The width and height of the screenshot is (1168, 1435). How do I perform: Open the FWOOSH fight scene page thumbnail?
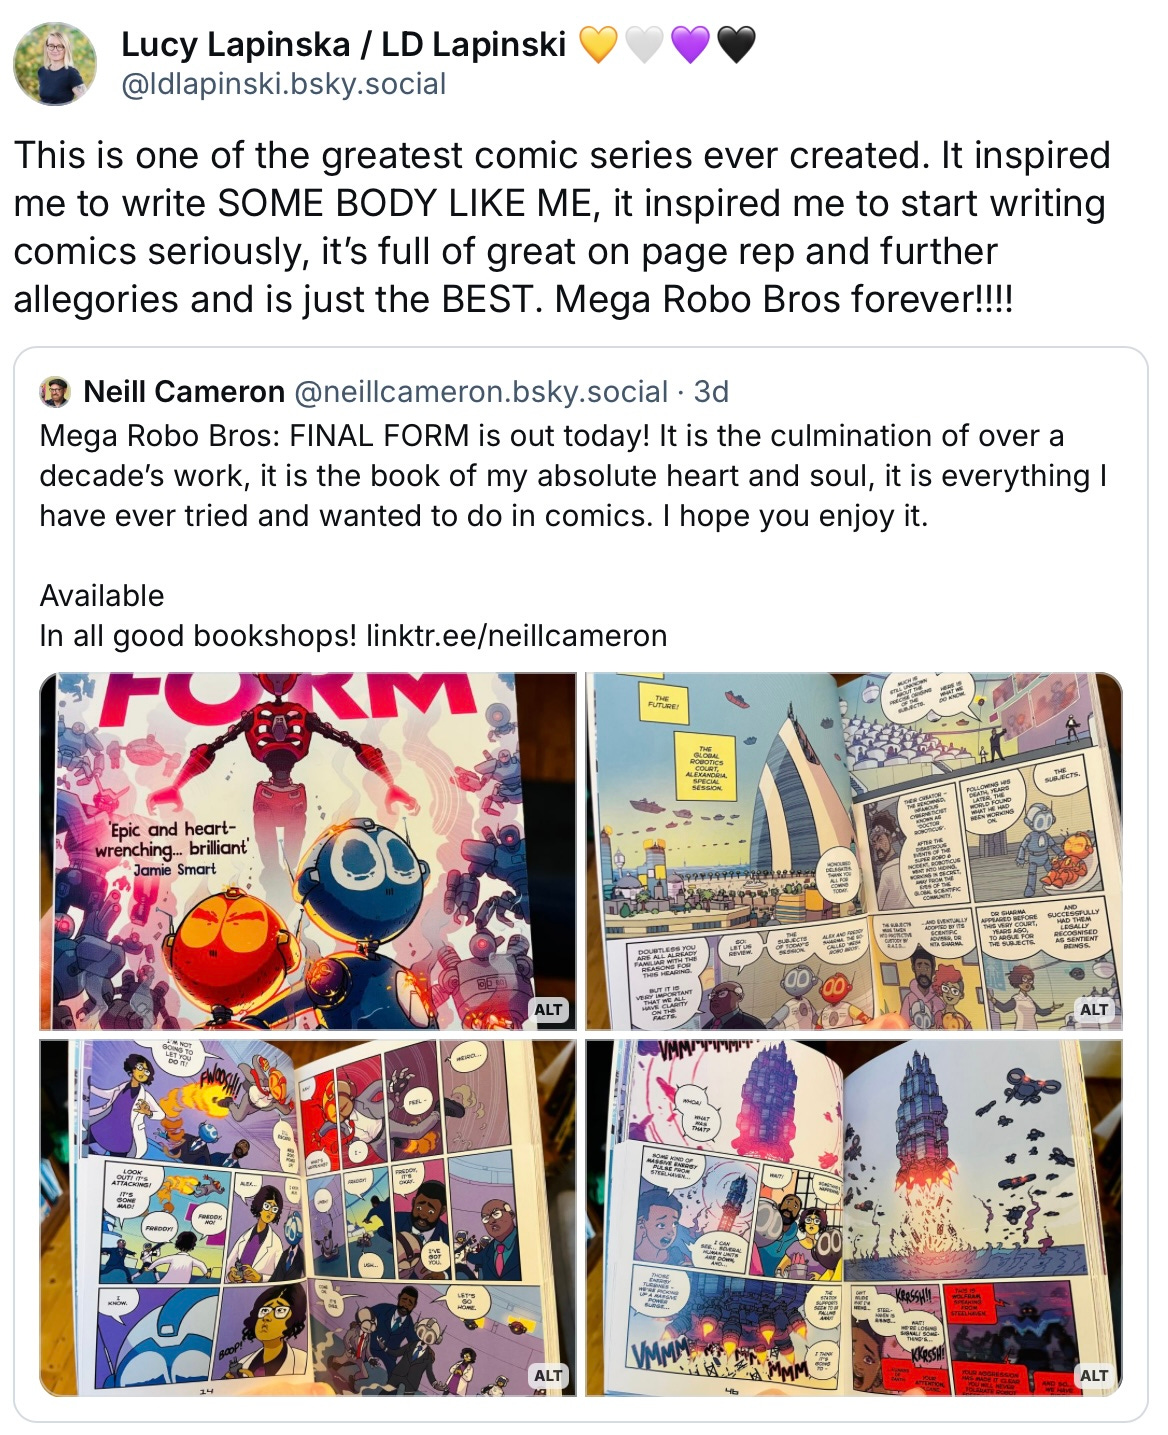(308, 1217)
